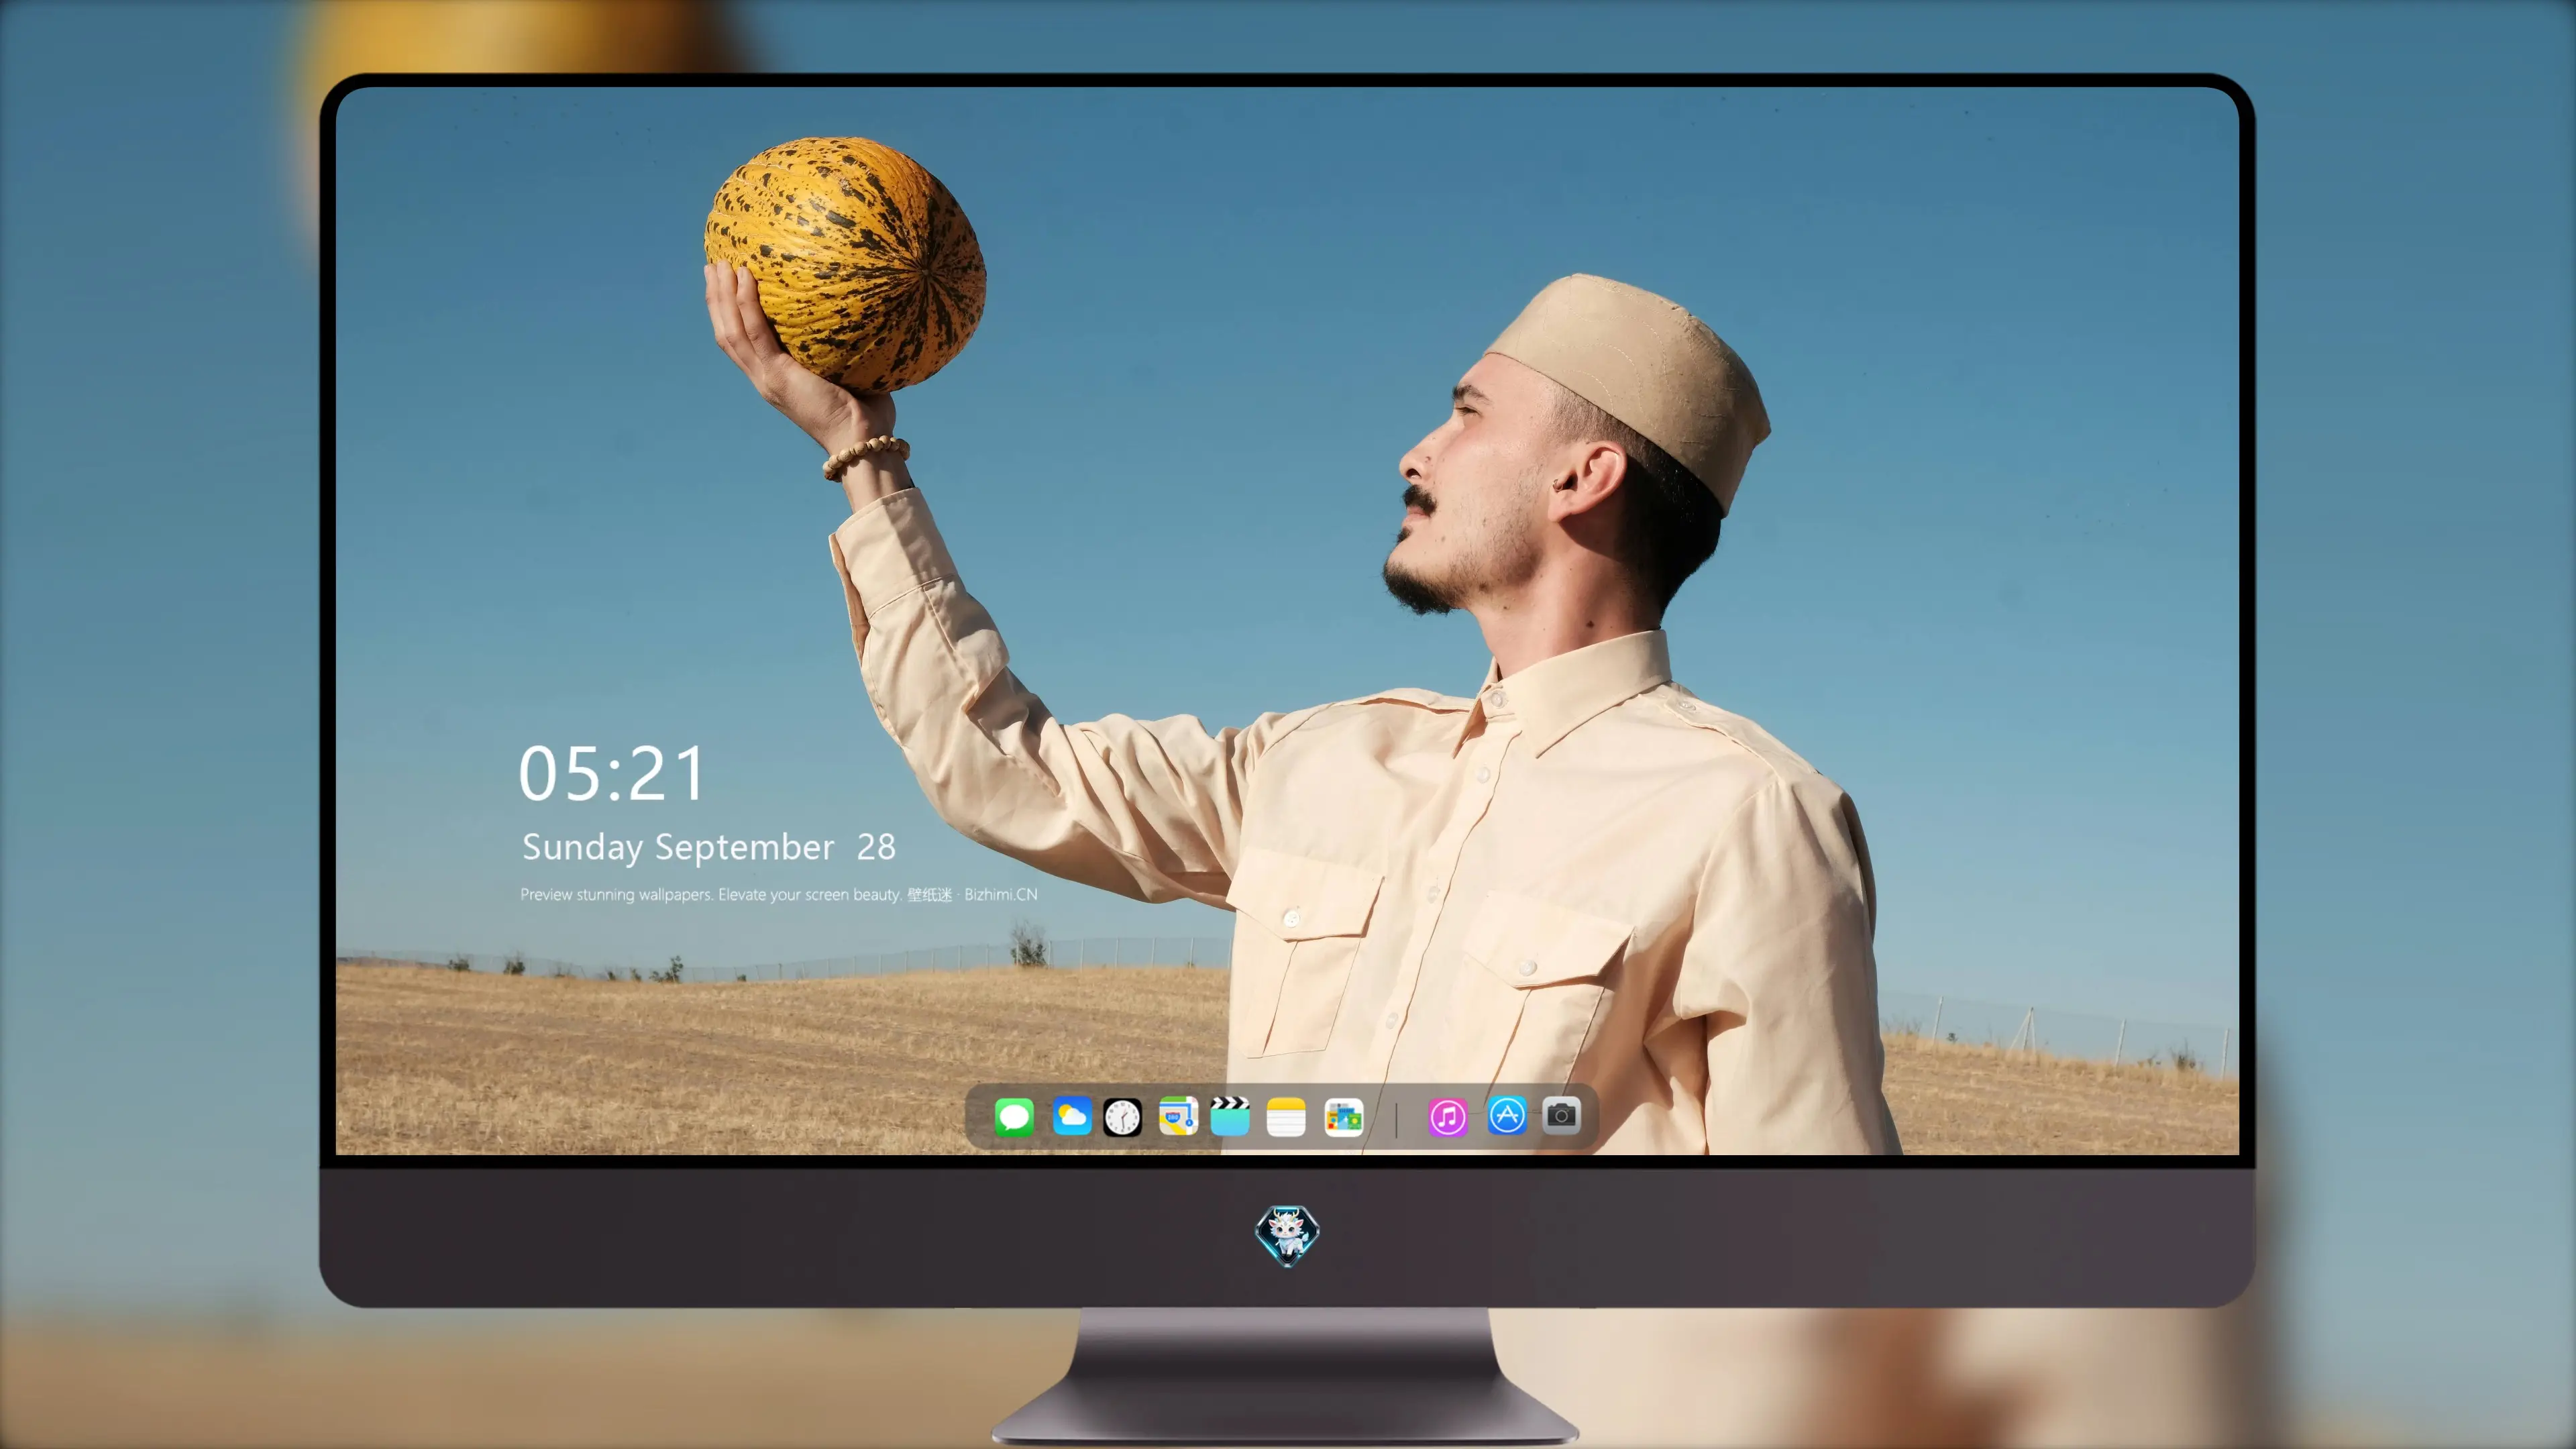Open the Pages document app in the dock
The width and height of the screenshot is (2576, 1449).
point(1344,1116)
